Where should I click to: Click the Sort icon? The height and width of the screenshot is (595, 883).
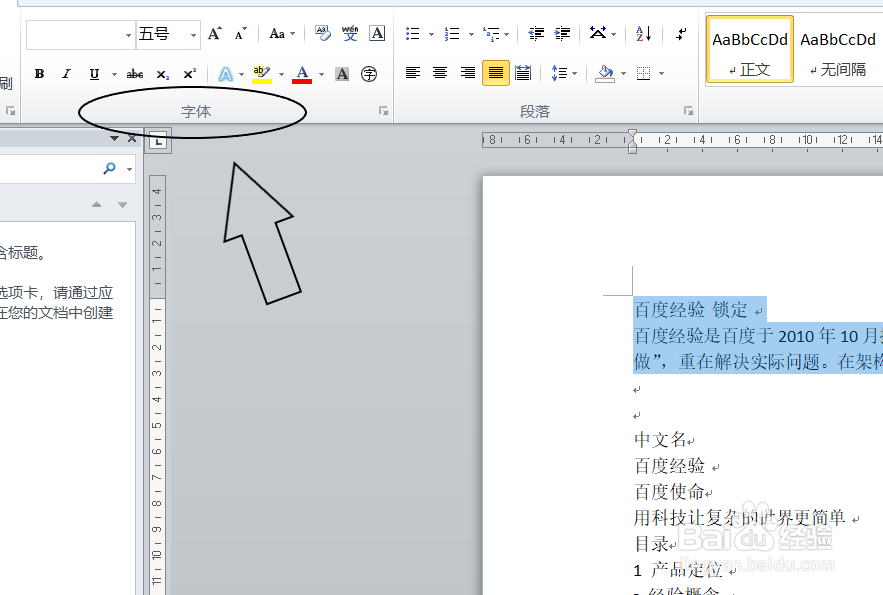pos(644,34)
